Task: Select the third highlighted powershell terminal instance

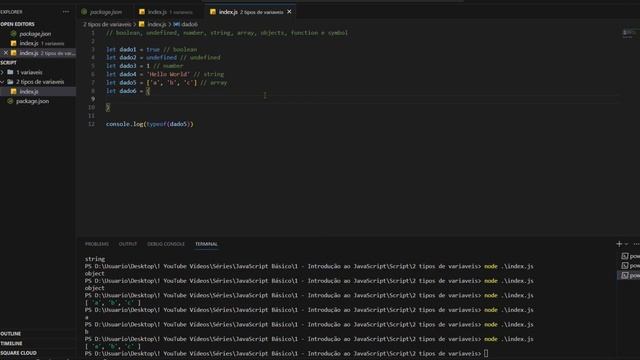Action: pos(630,276)
